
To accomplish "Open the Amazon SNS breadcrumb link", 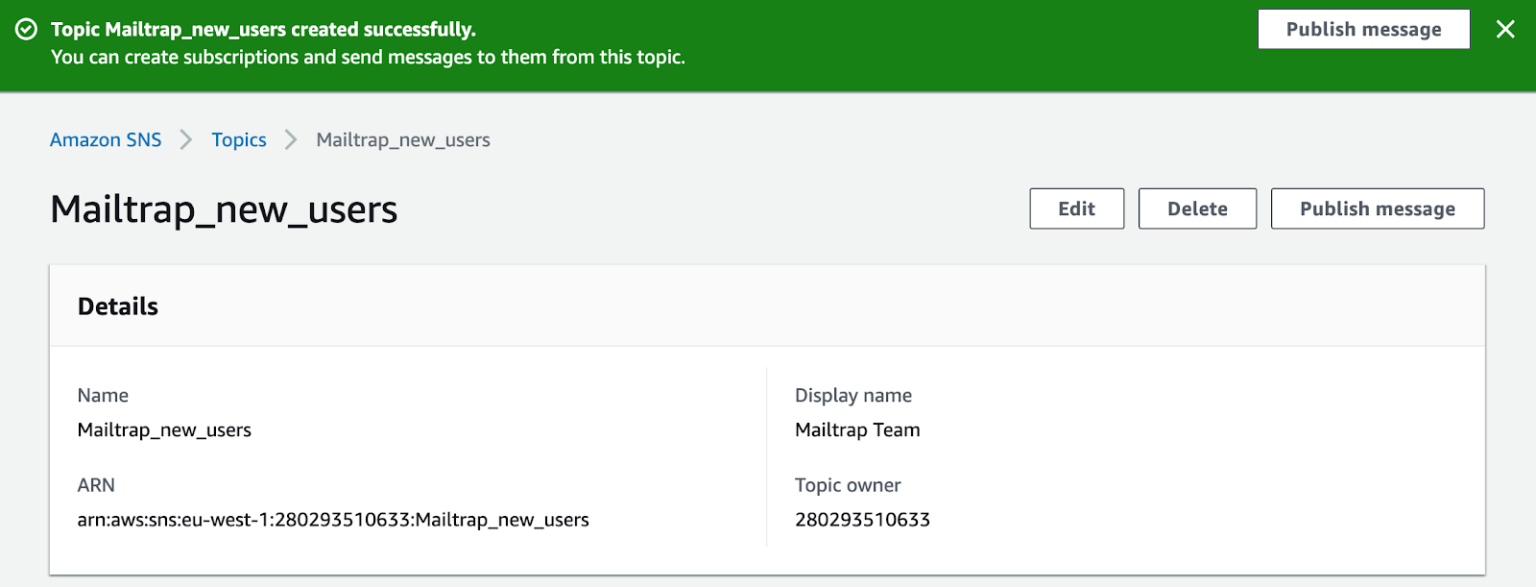I will coord(105,140).
